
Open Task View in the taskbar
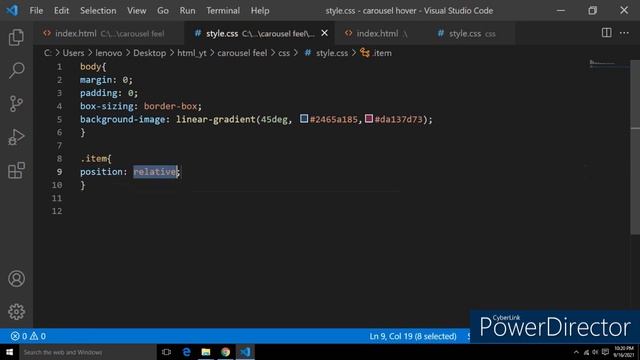(166, 352)
